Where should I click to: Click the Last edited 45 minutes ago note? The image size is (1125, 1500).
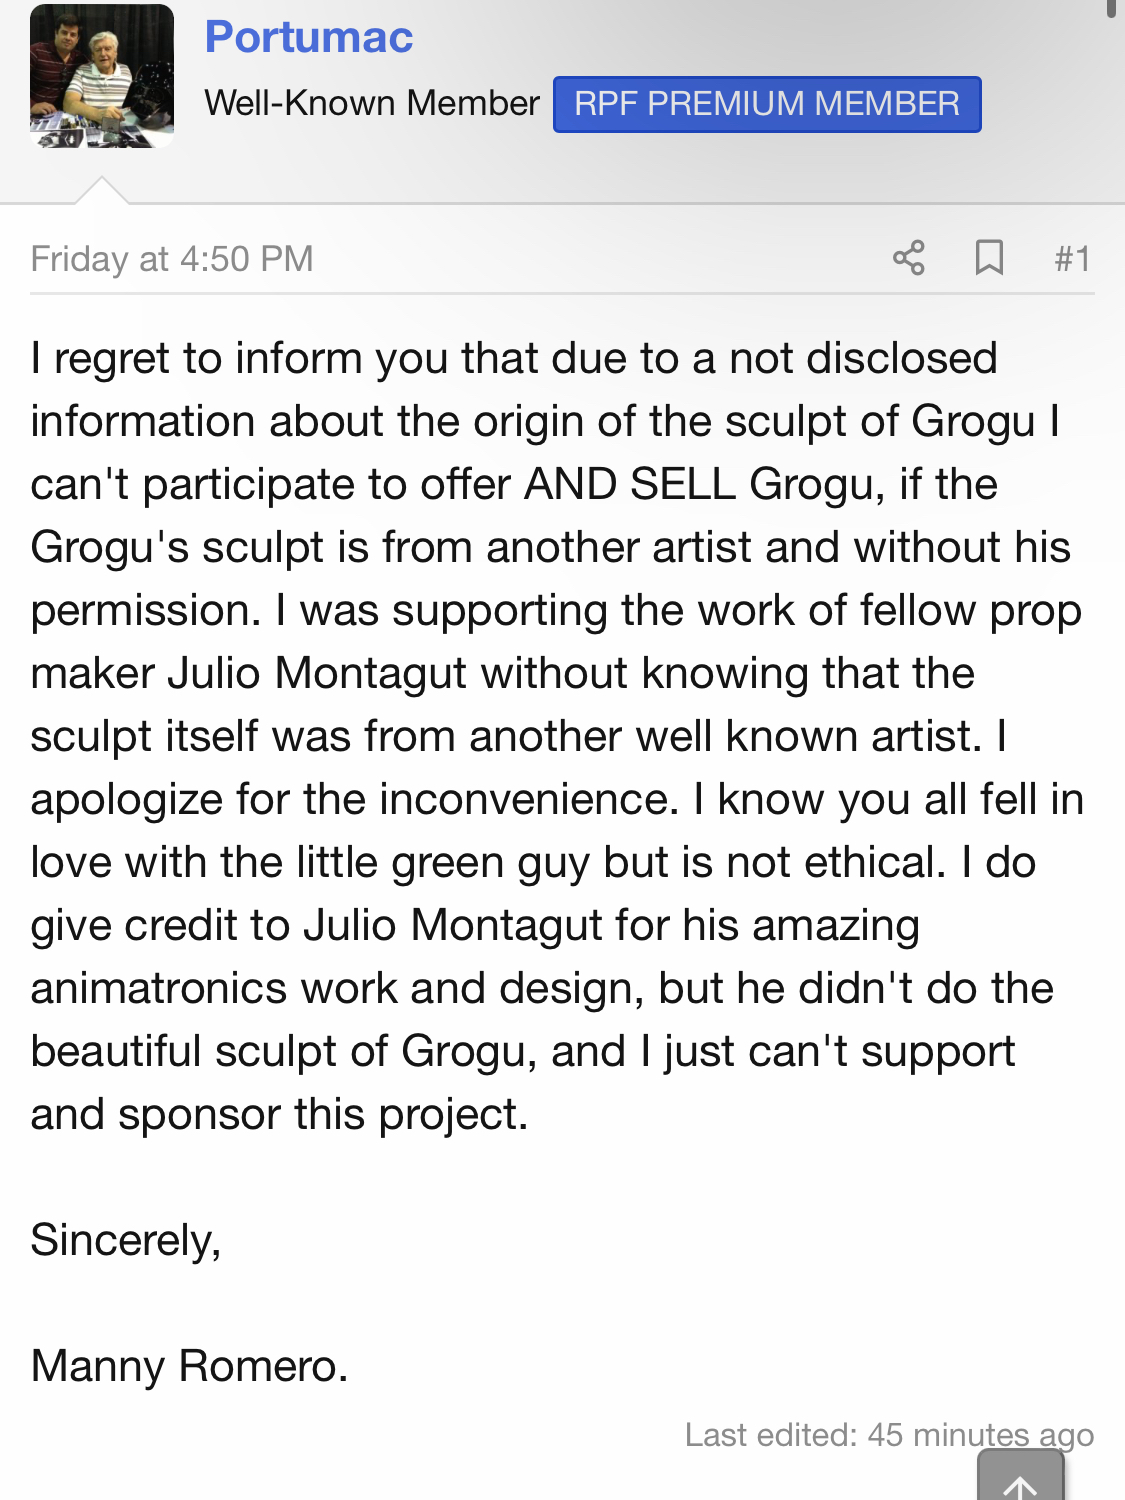(x=889, y=1435)
